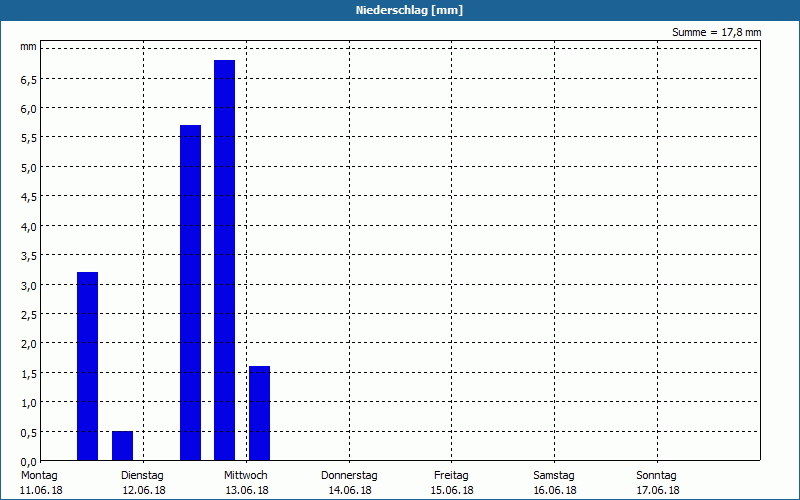Screen dimensions: 800x500
Task: Click the 0,5 y-axis value
Action: point(29,433)
